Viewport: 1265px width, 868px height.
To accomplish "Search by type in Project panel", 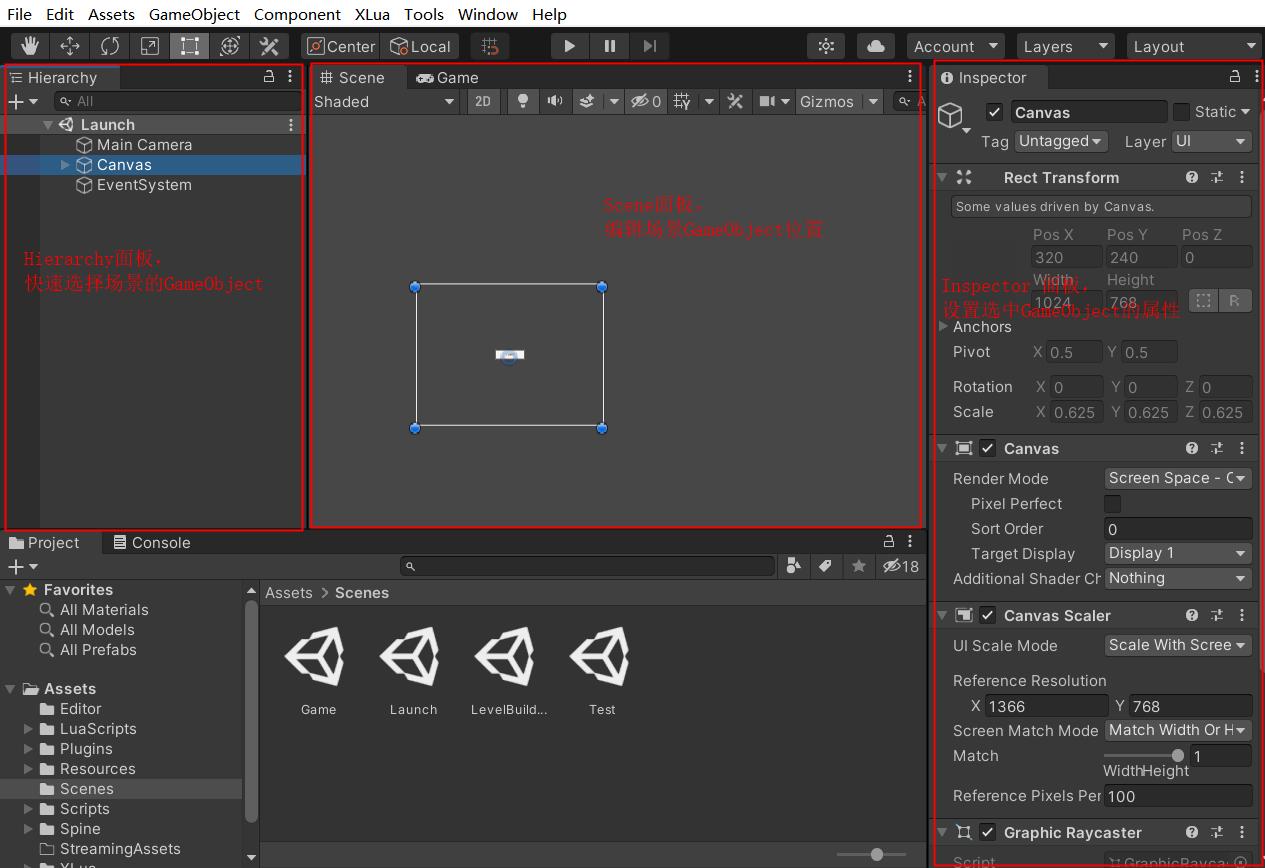I will [794, 566].
